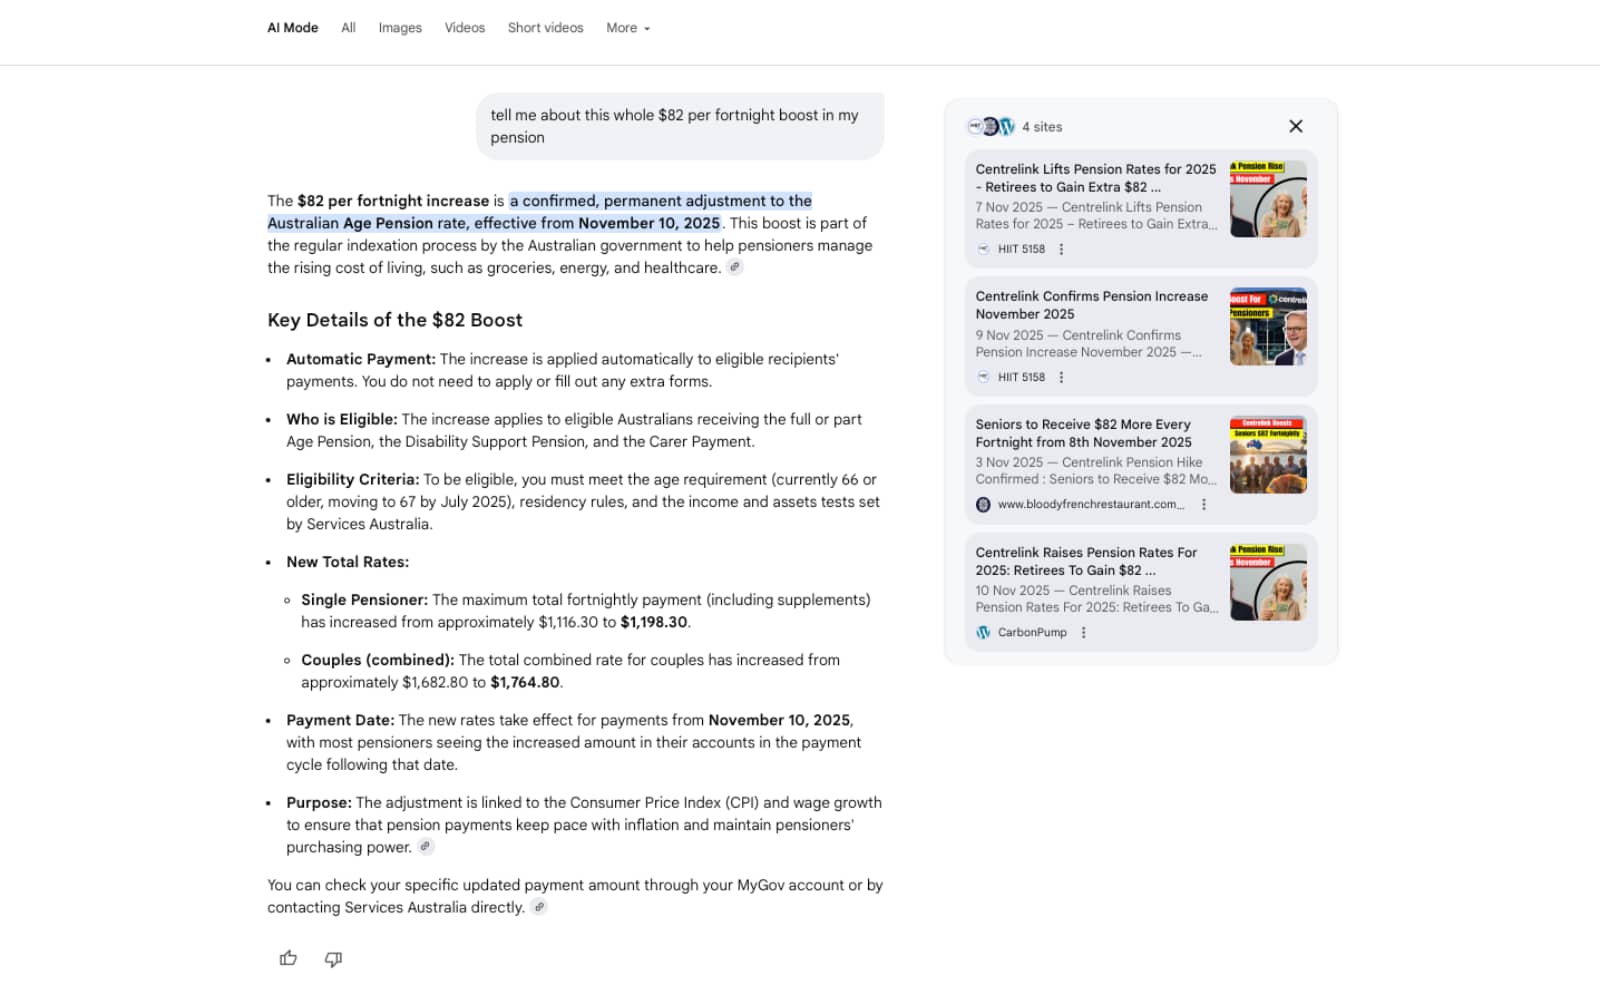The height and width of the screenshot is (995, 1600).
Task: Click the source link icon after 'purchasing power.'
Action: pos(426,847)
